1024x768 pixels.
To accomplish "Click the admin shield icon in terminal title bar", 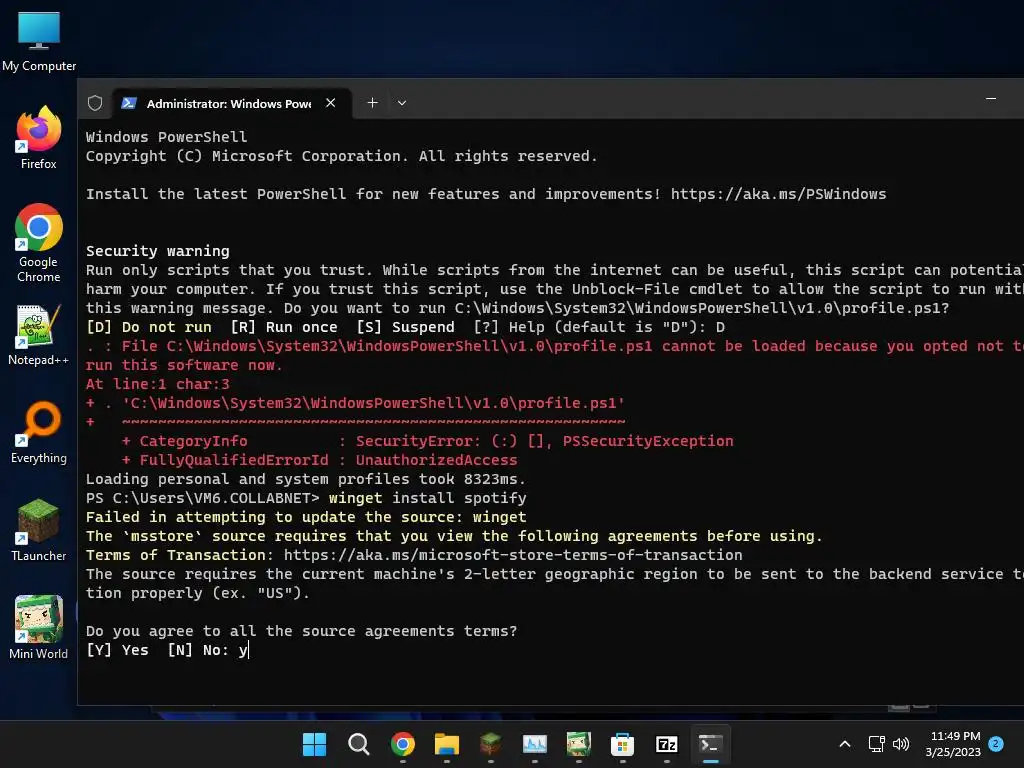I will click(x=95, y=103).
